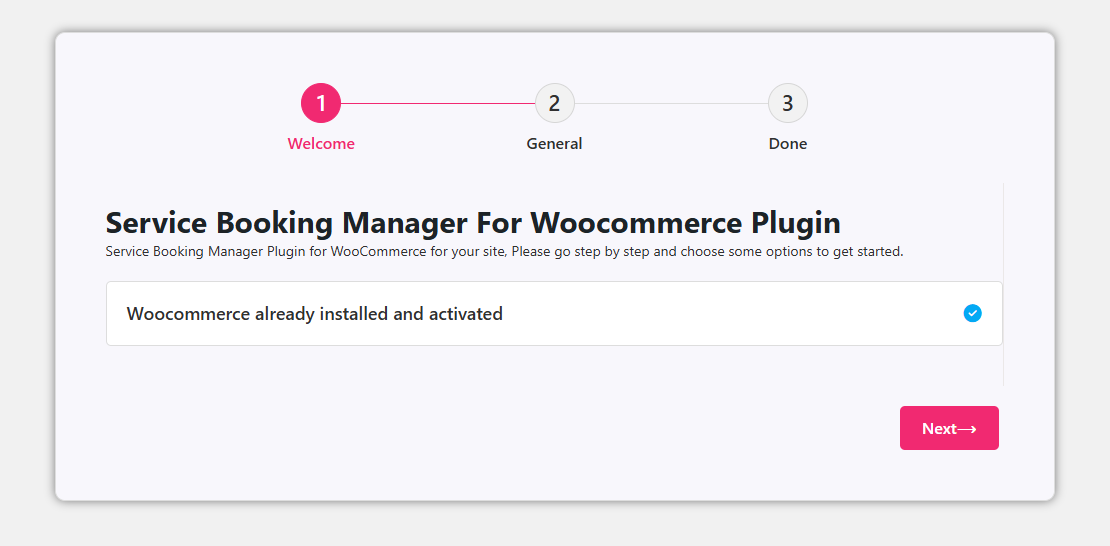Screen dimensions: 1110x546
Task: Select the step 2 circle
Action: coord(554,103)
